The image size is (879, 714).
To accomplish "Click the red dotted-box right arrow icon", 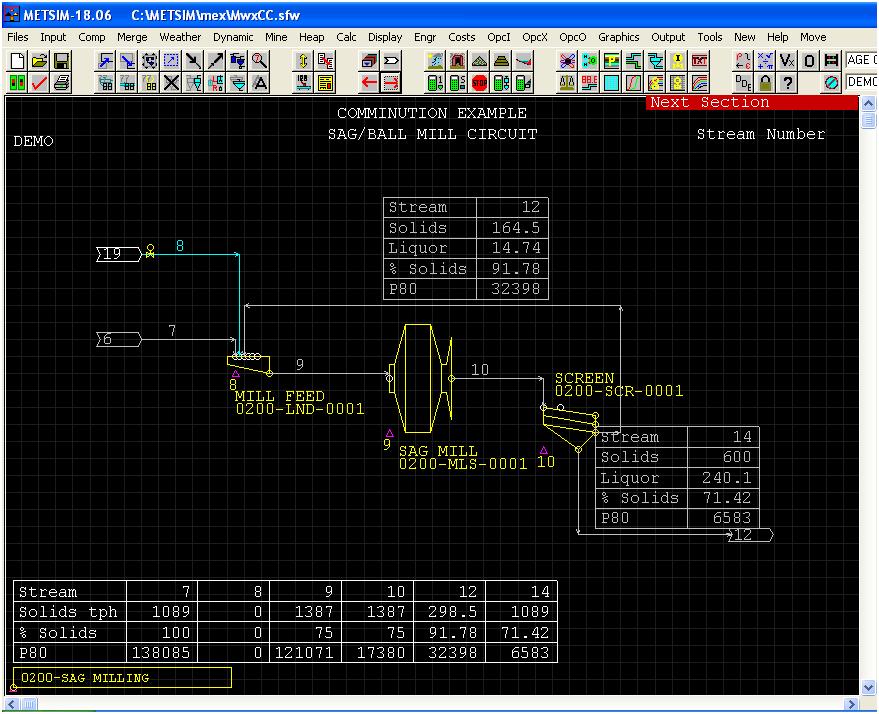I will coord(391,83).
